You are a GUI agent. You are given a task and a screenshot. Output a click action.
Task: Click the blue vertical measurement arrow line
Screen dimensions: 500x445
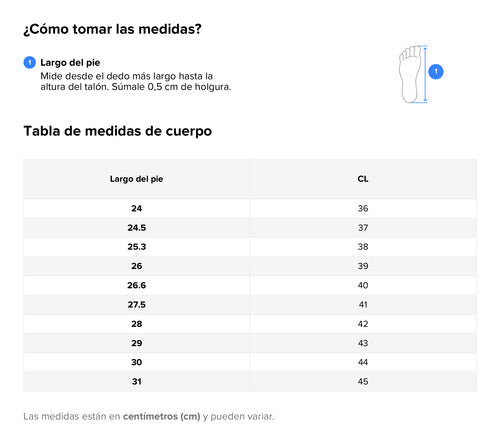click(425, 74)
